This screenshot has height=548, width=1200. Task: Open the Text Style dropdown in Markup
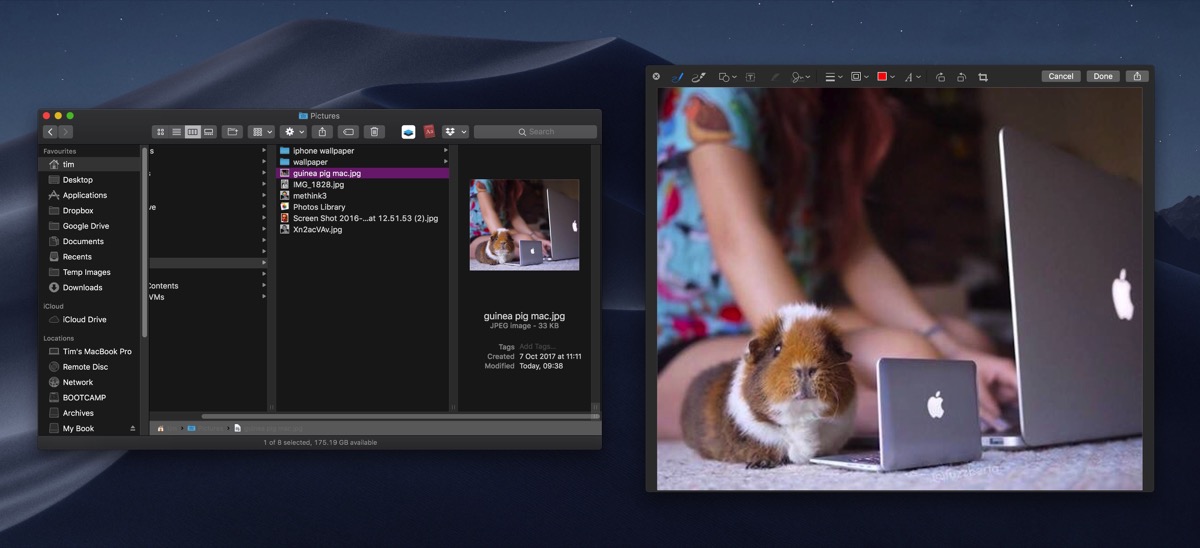click(912, 77)
